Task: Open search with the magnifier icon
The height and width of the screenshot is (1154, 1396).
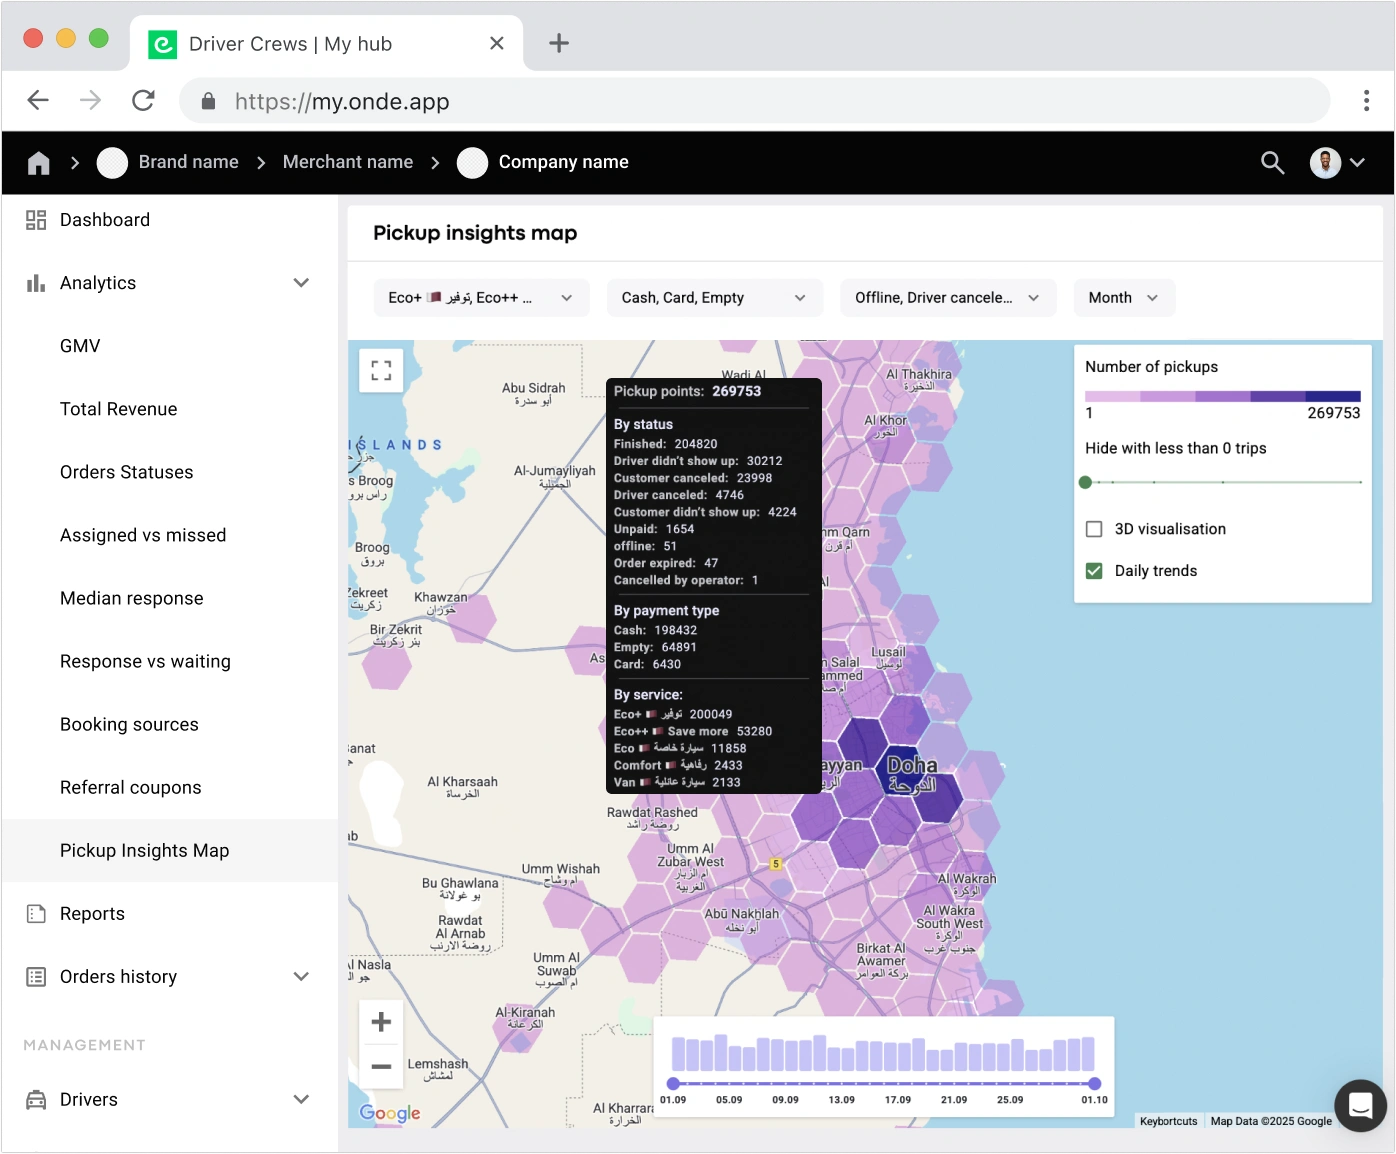Action: (x=1272, y=163)
